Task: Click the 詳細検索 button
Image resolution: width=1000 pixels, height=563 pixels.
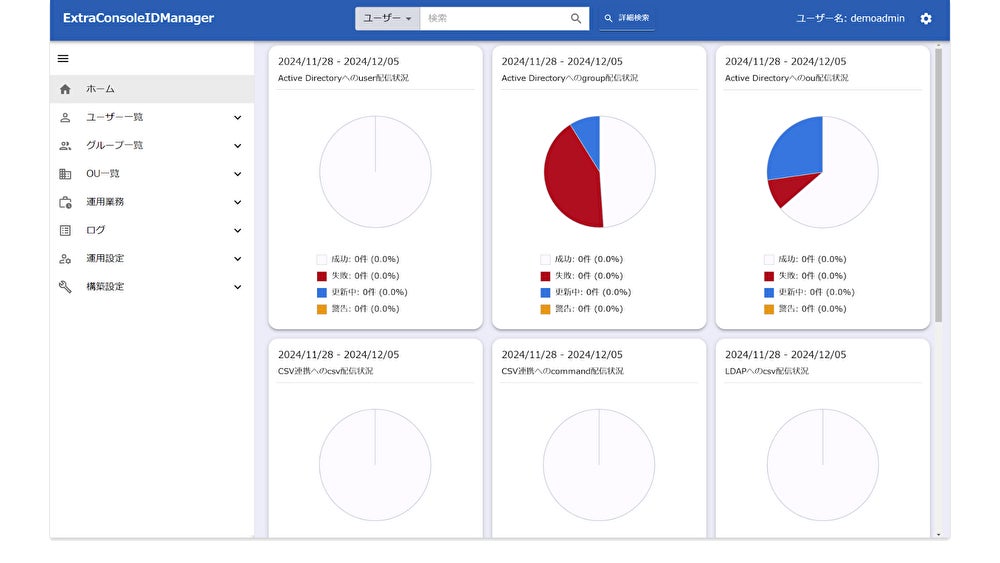Action: click(627, 18)
